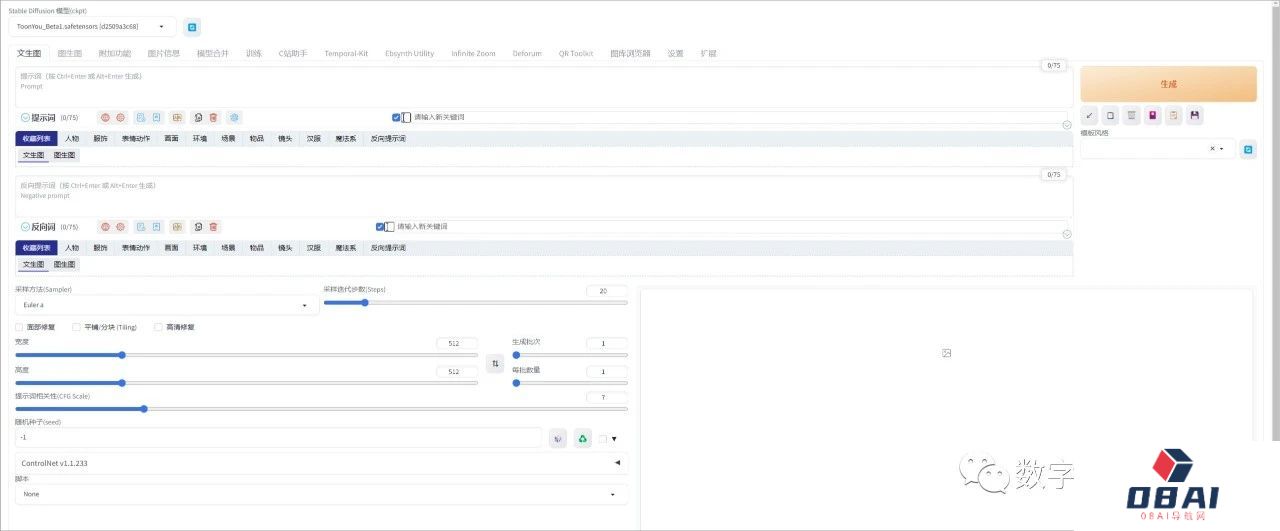Enable the 面部修复 face restoration checkbox

pyautogui.click(x=20, y=327)
